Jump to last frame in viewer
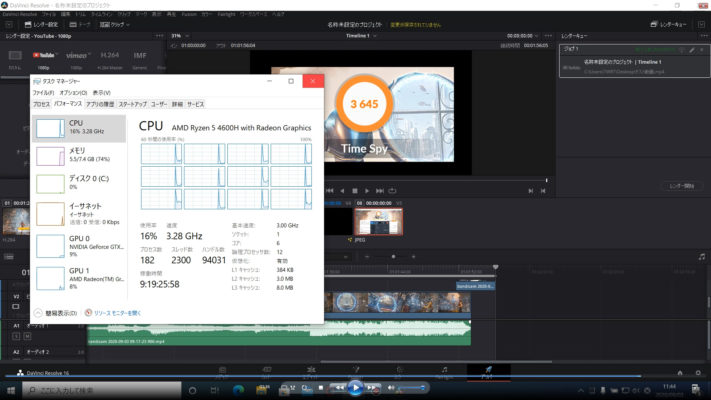 (x=380, y=191)
